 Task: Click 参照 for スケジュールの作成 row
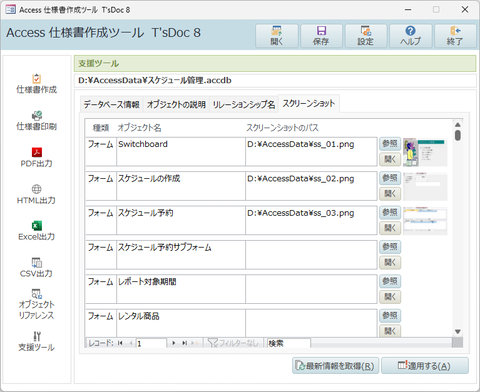(390, 178)
